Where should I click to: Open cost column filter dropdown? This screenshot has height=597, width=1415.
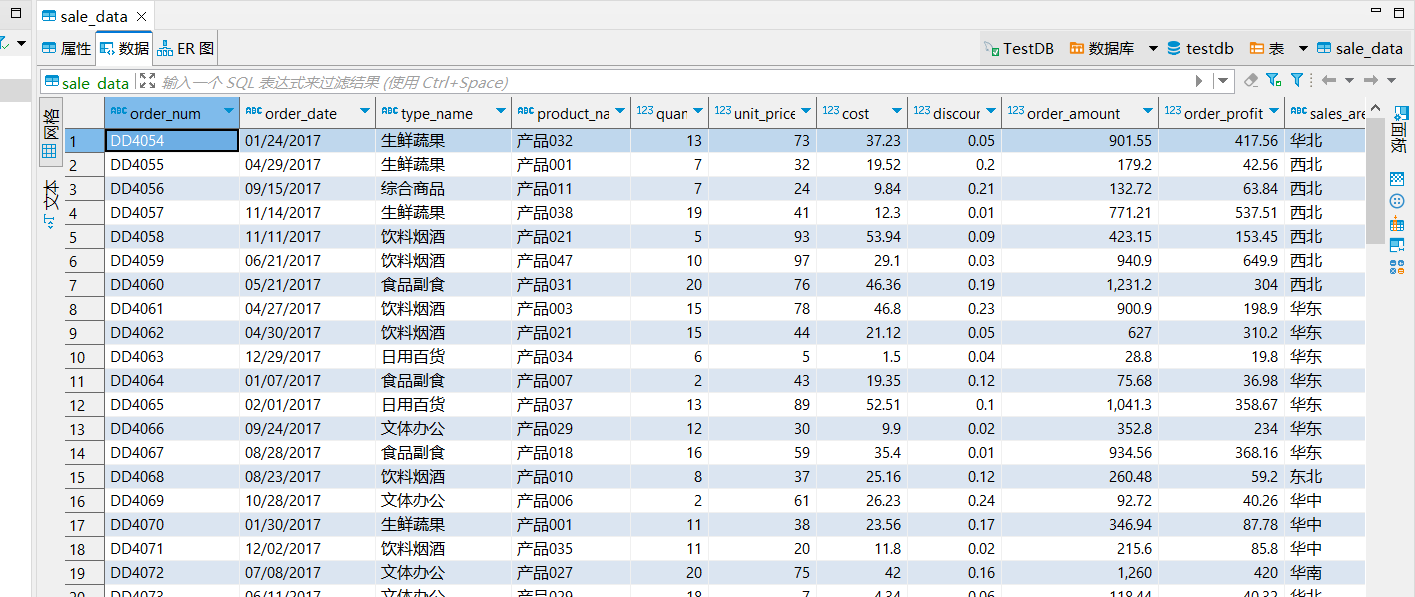[897, 112]
